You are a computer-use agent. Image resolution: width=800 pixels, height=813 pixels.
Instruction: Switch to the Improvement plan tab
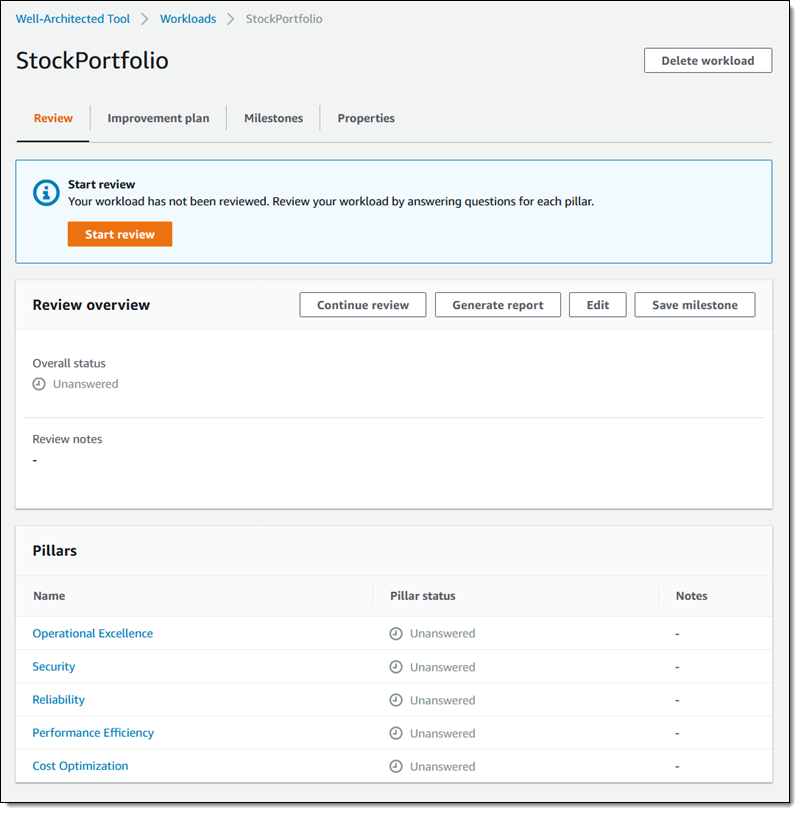(x=158, y=118)
